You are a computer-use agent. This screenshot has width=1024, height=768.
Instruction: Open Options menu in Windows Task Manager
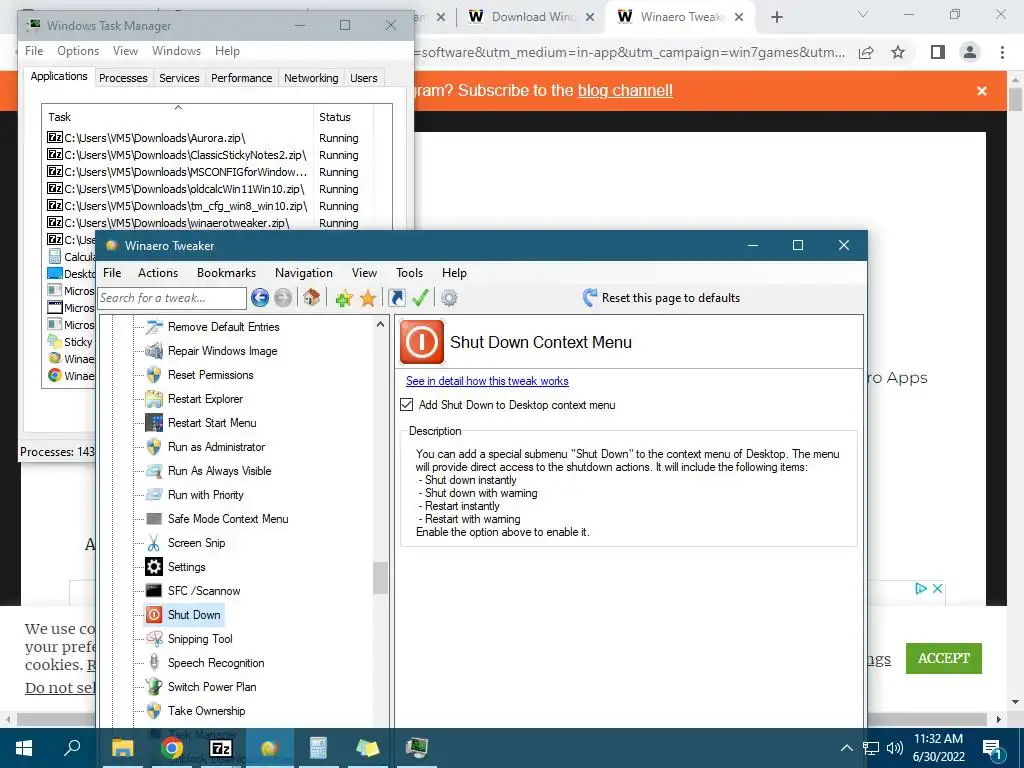(x=78, y=51)
